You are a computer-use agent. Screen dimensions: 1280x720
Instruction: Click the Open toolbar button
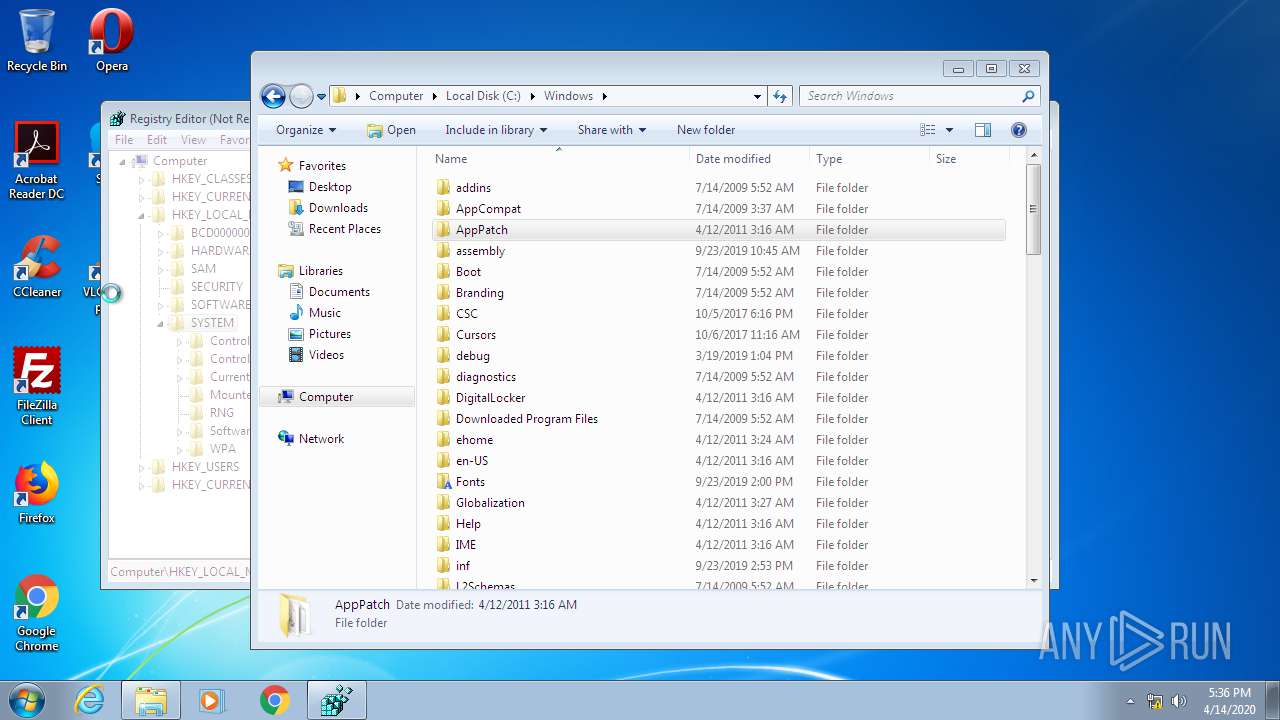(391, 130)
